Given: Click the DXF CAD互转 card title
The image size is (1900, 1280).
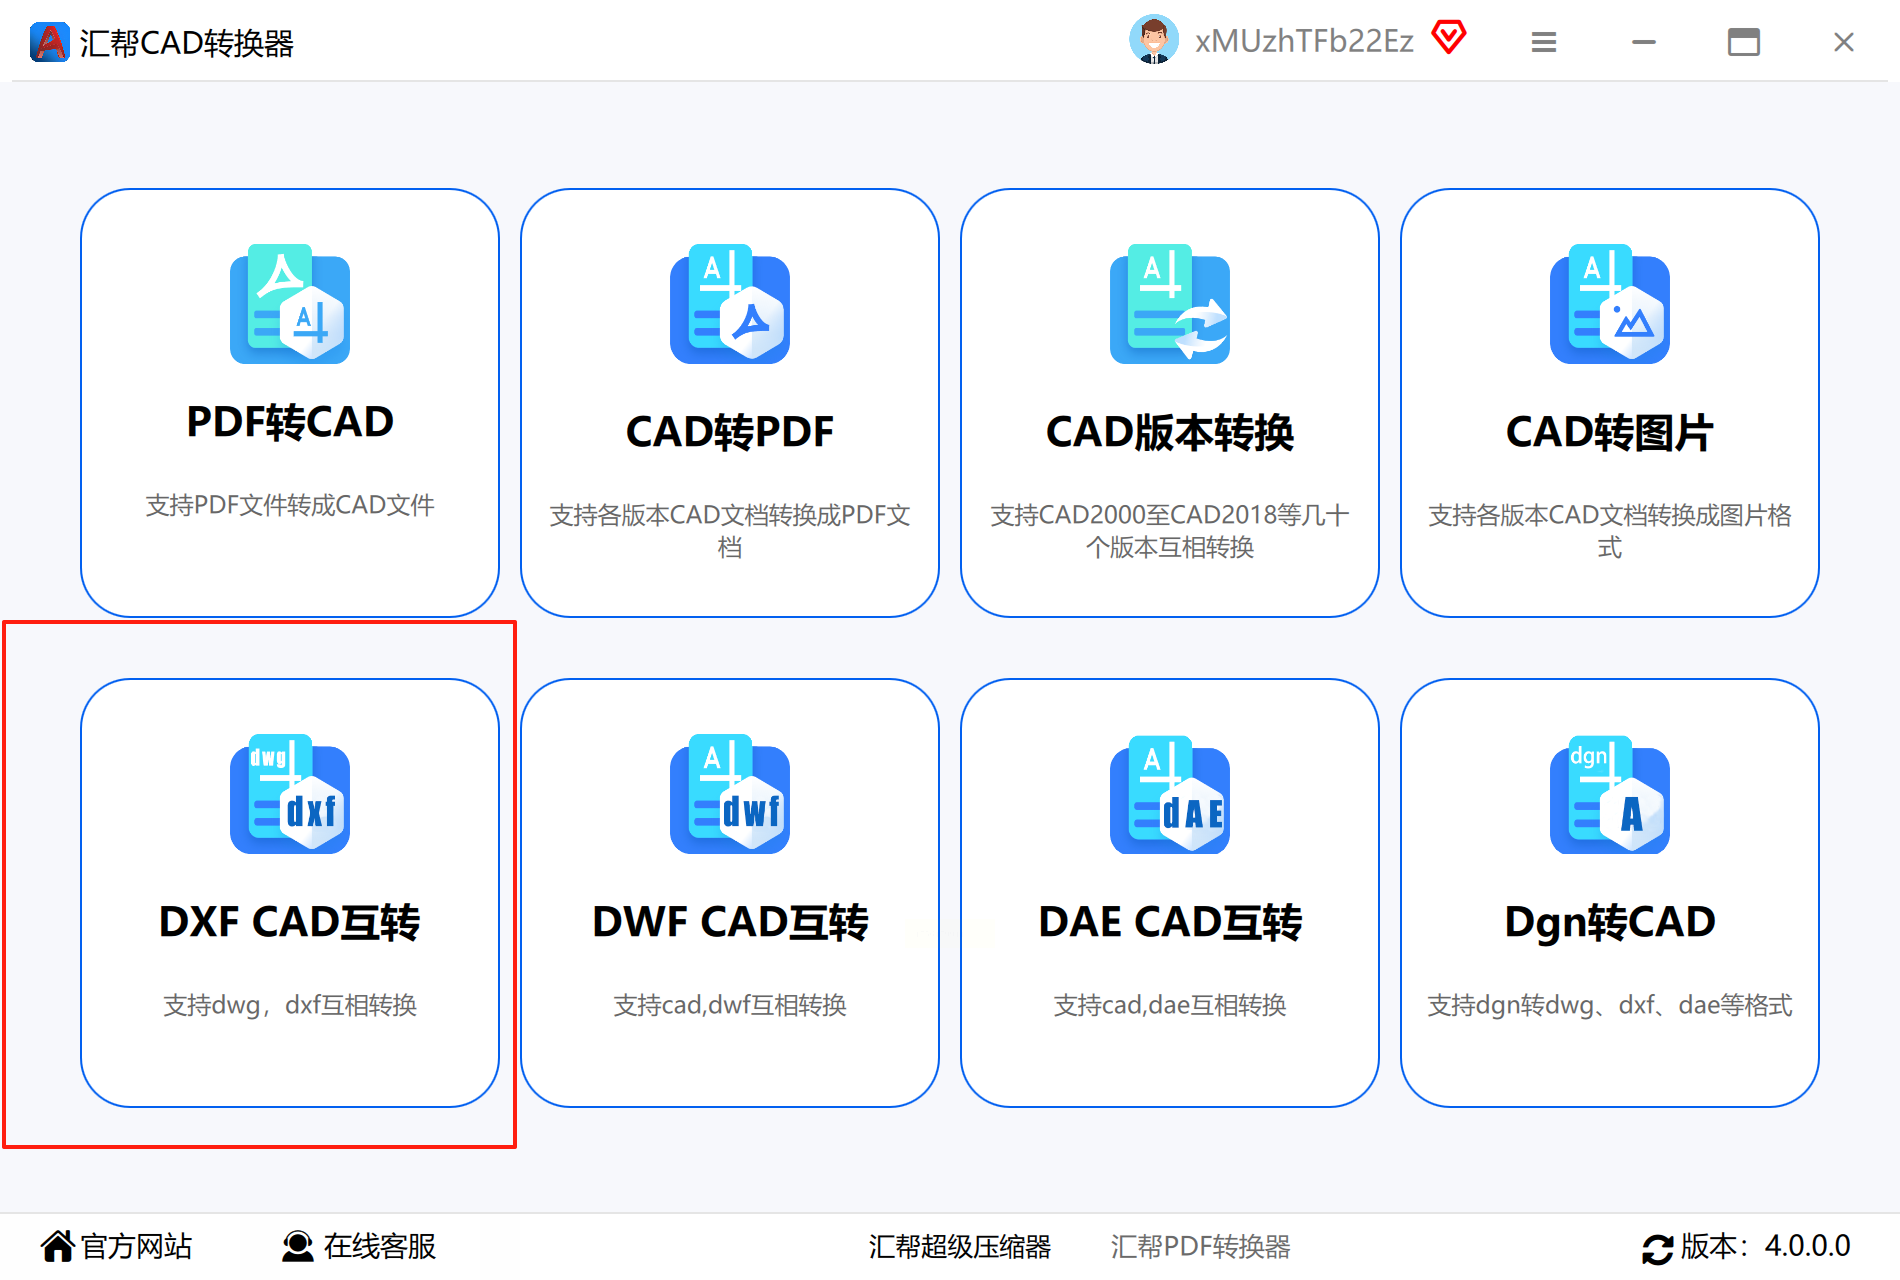Looking at the screenshot, I should click(x=290, y=922).
